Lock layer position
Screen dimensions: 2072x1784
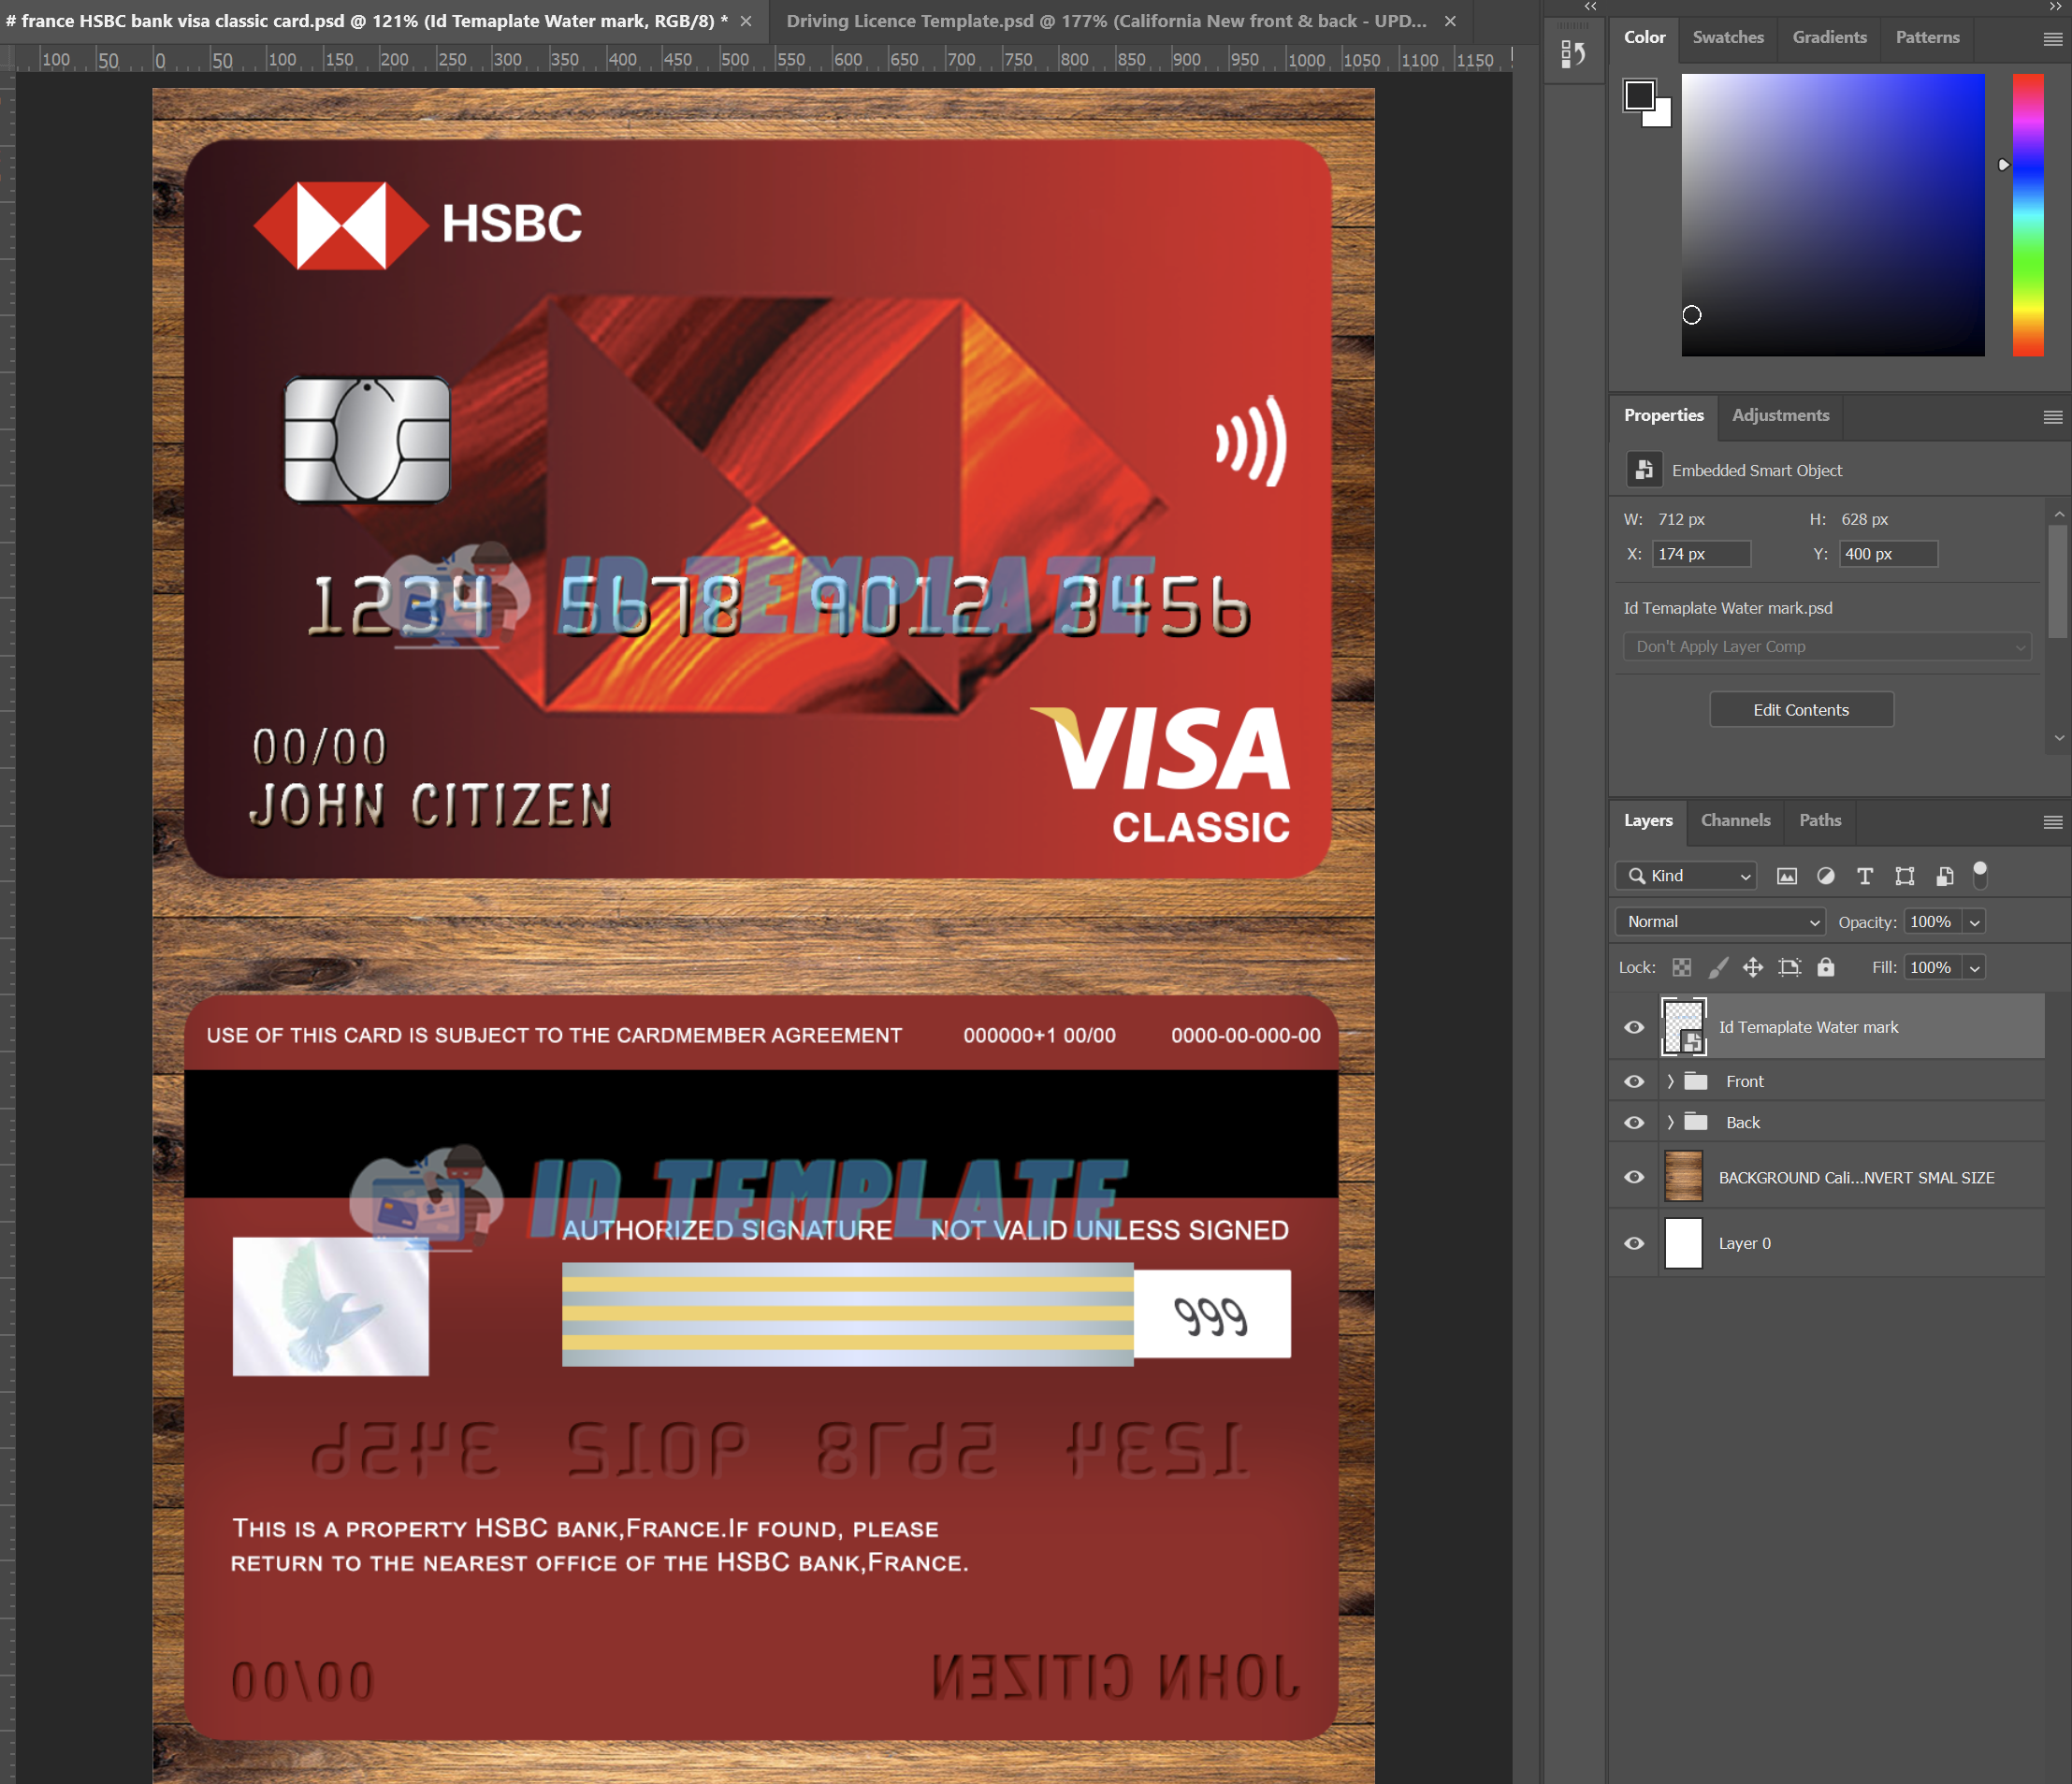tap(1753, 967)
